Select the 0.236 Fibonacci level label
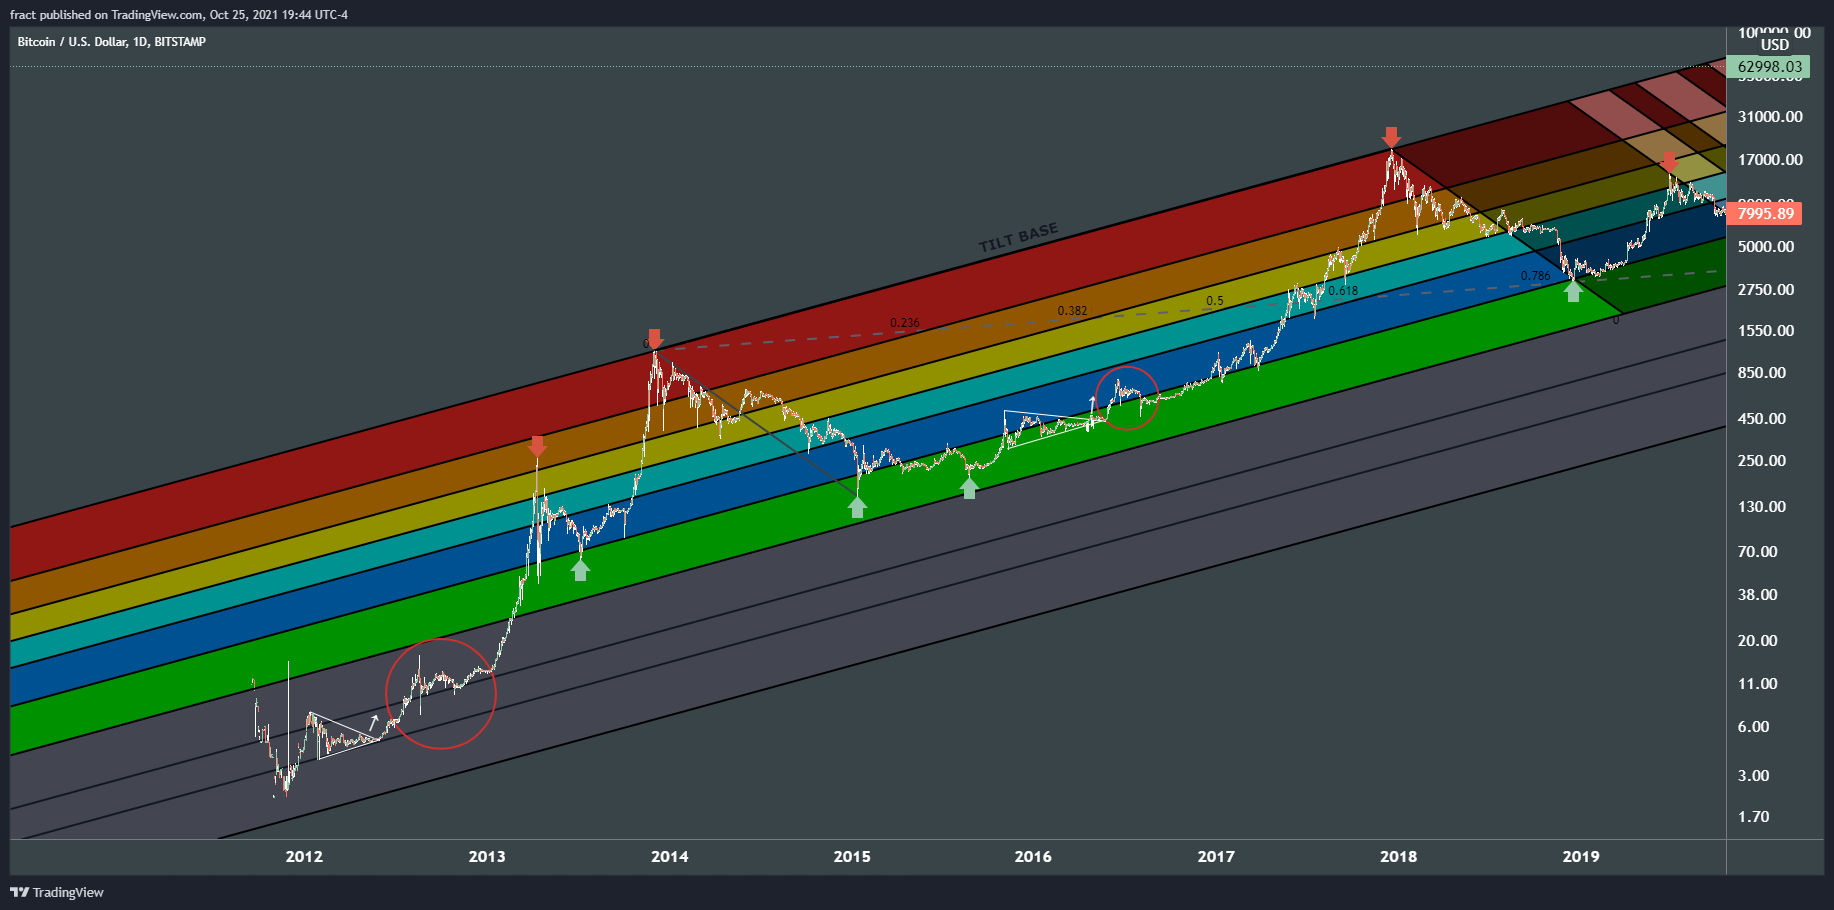 [x=905, y=323]
